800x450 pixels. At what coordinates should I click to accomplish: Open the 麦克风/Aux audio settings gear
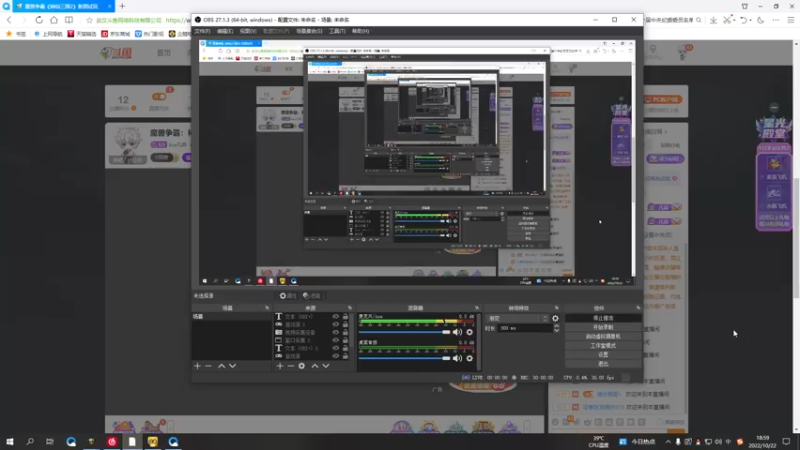click(x=469, y=332)
